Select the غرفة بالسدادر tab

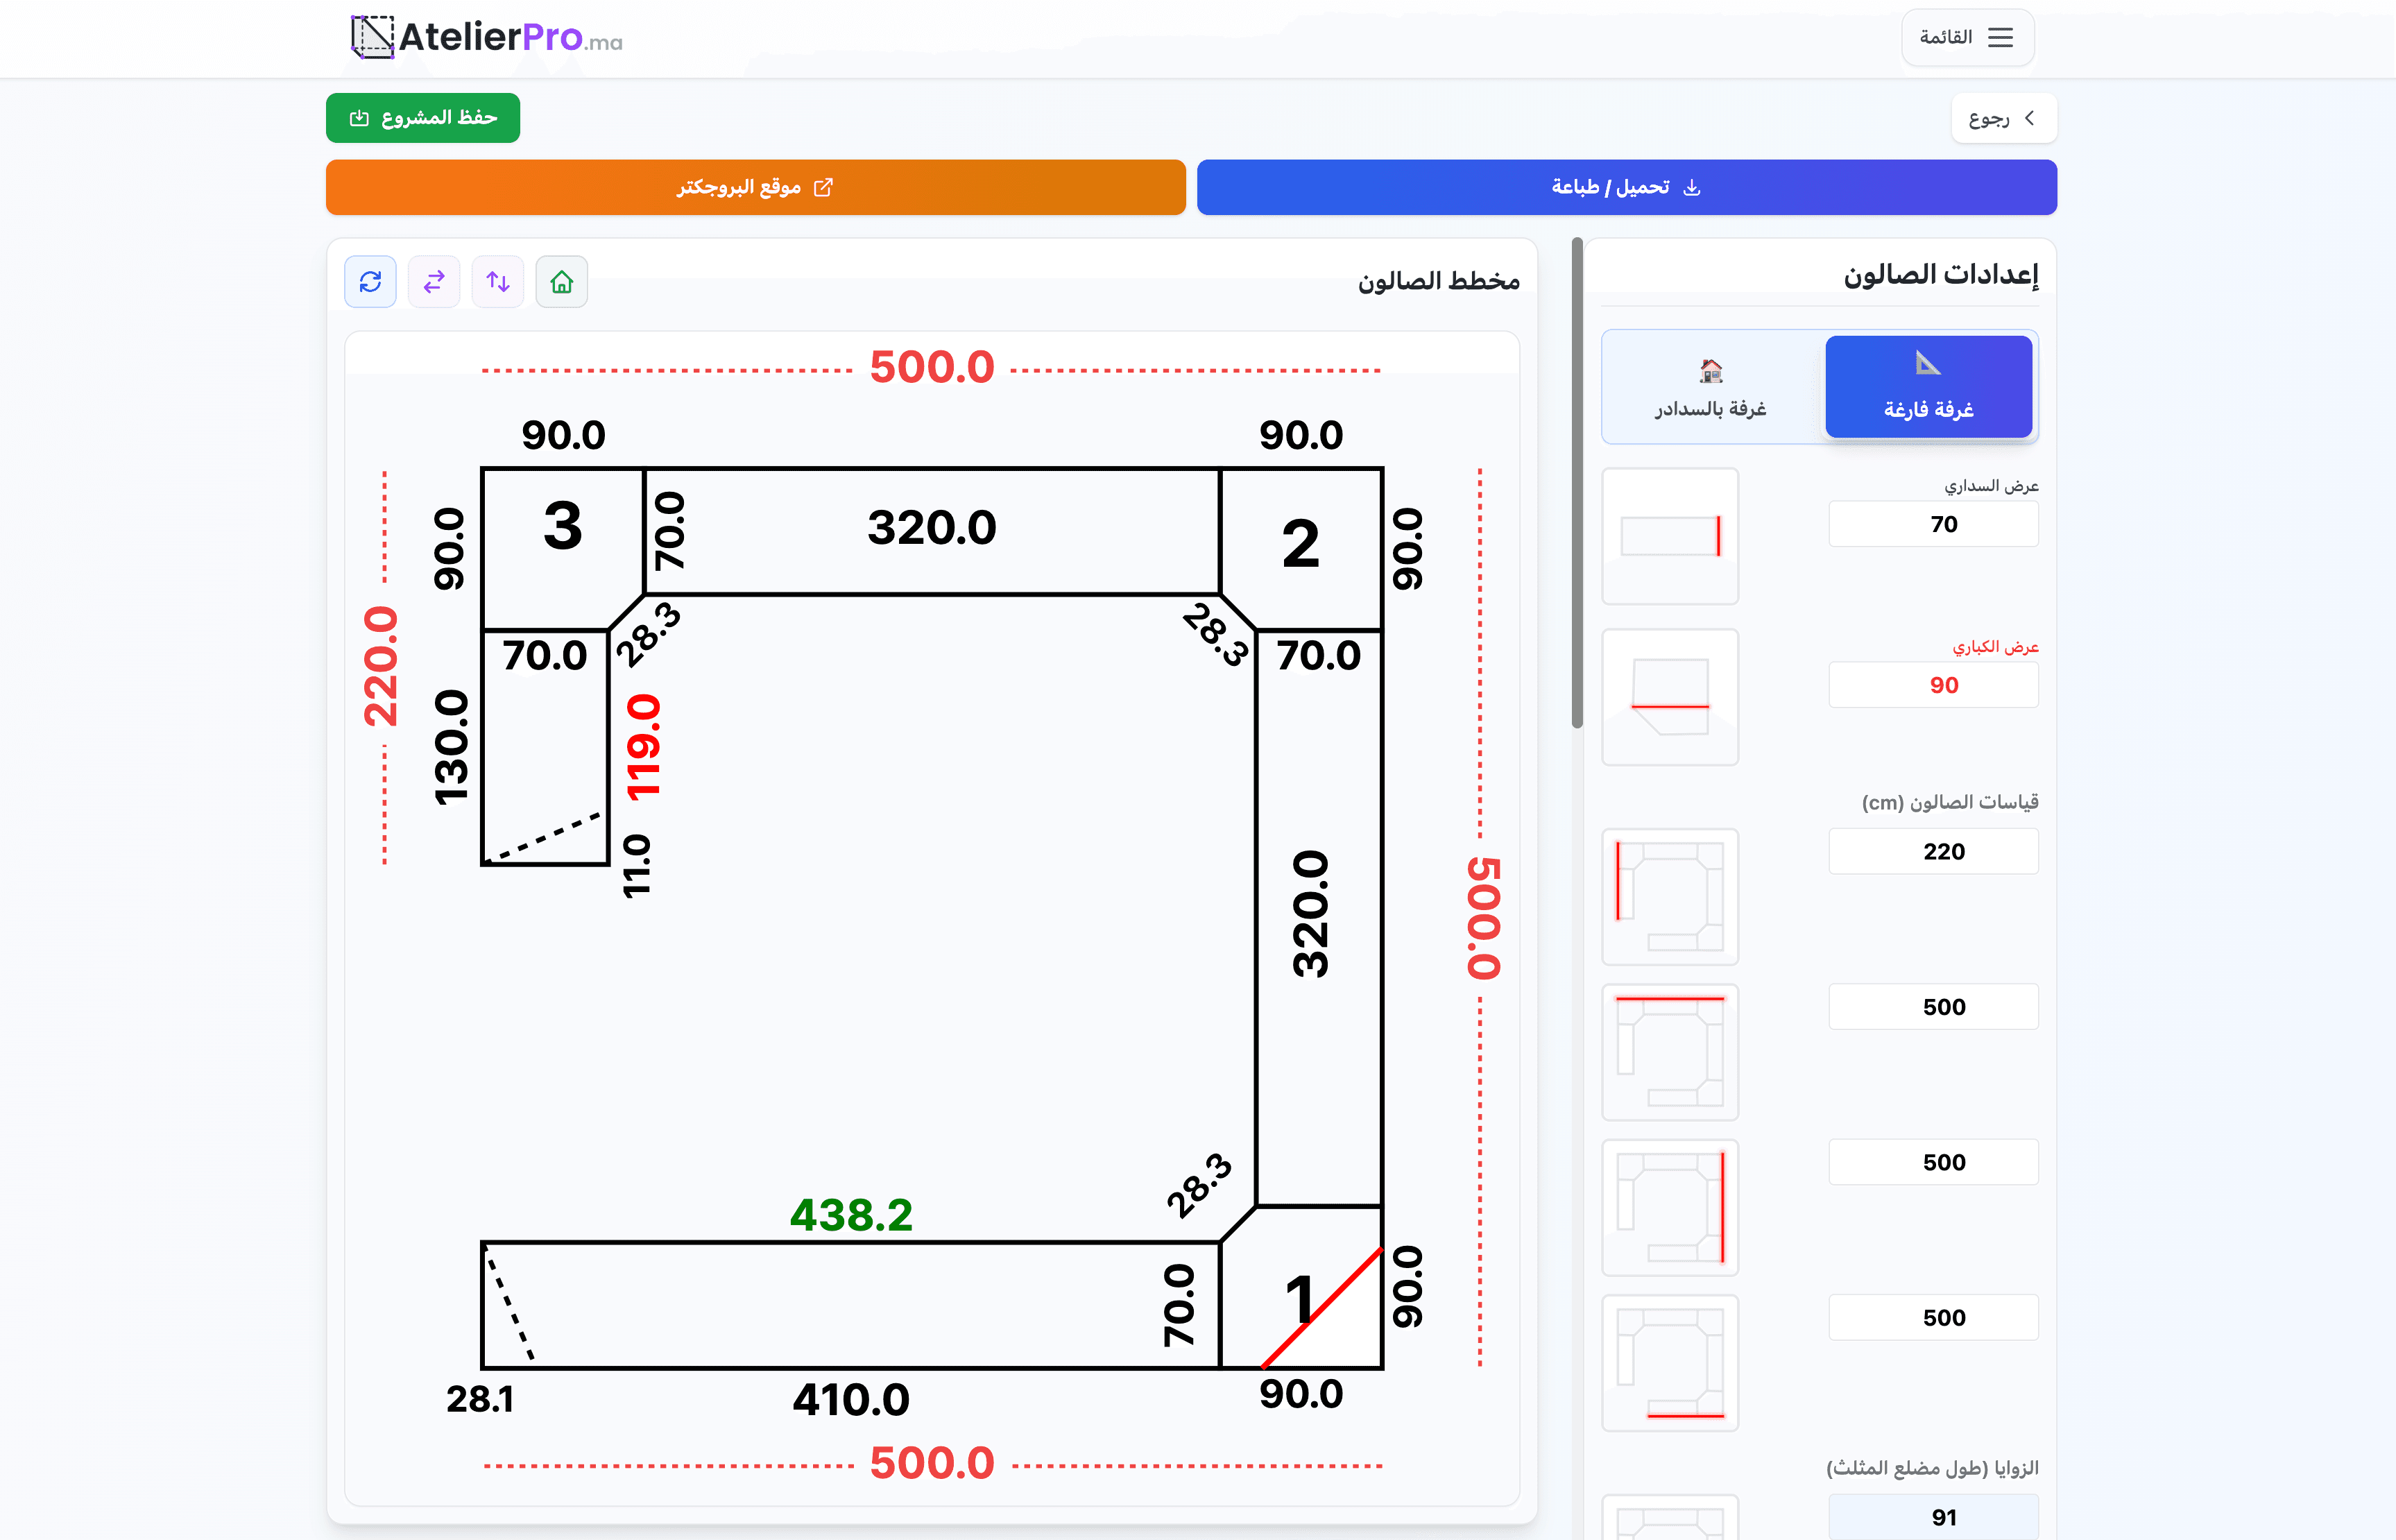tap(1711, 387)
